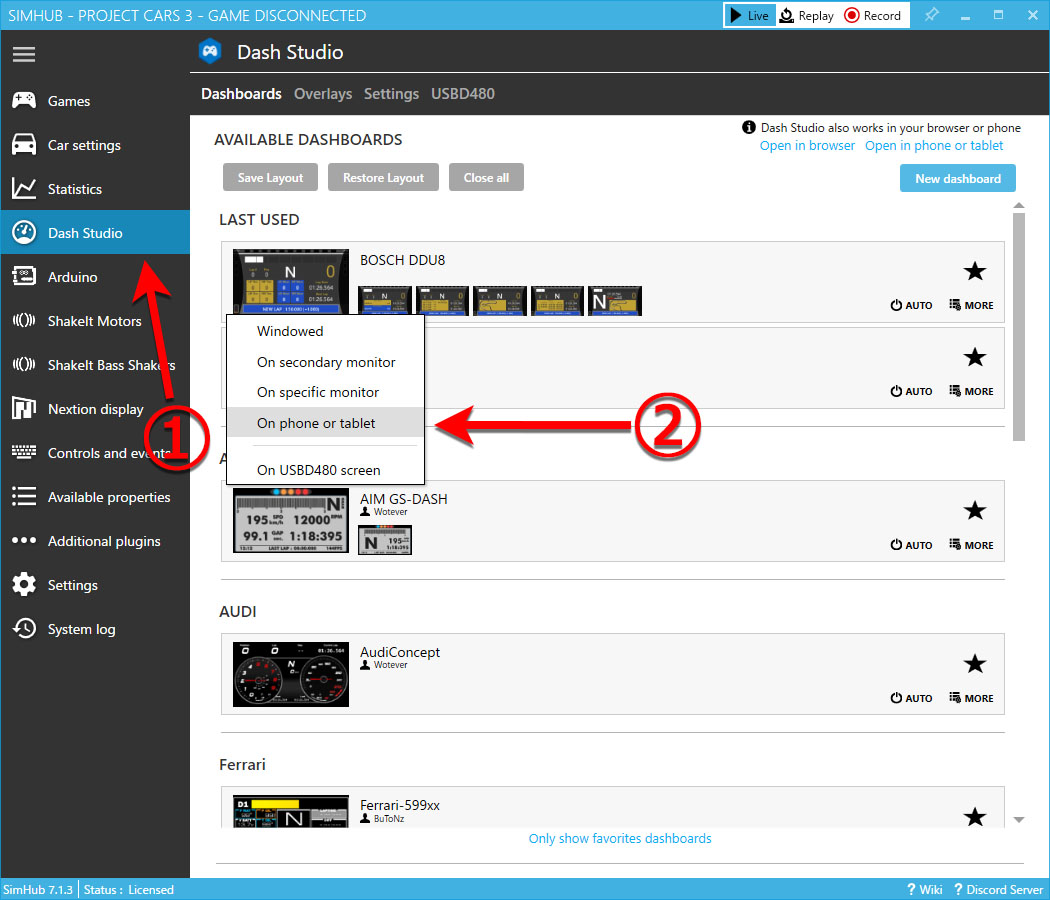This screenshot has height=900, width=1050.
Task: Click the Additional plugins dots icon
Action: click(24, 540)
